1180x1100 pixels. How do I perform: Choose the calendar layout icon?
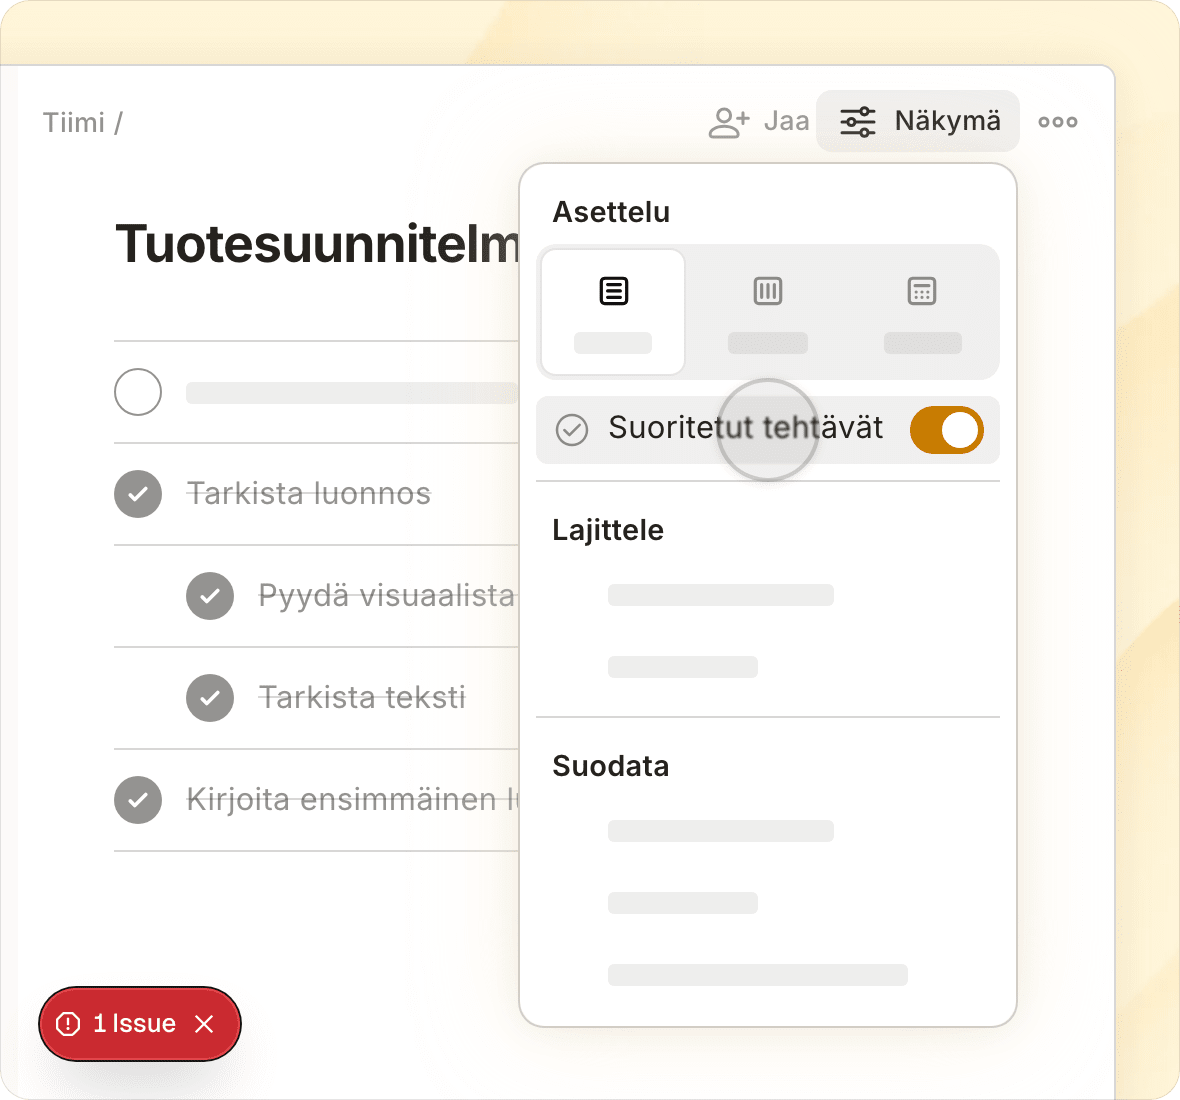(922, 291)
